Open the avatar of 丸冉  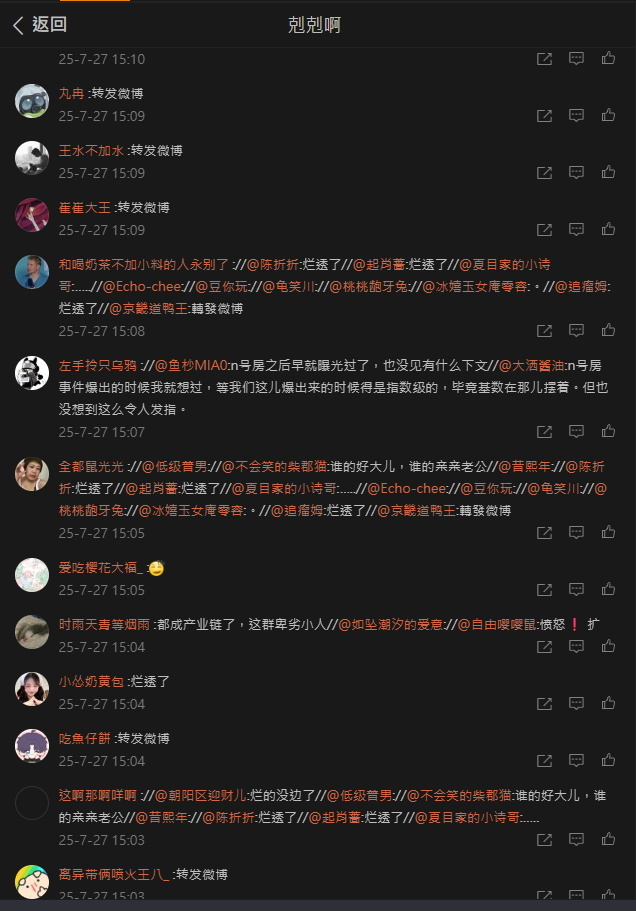(x=32, y=101)
